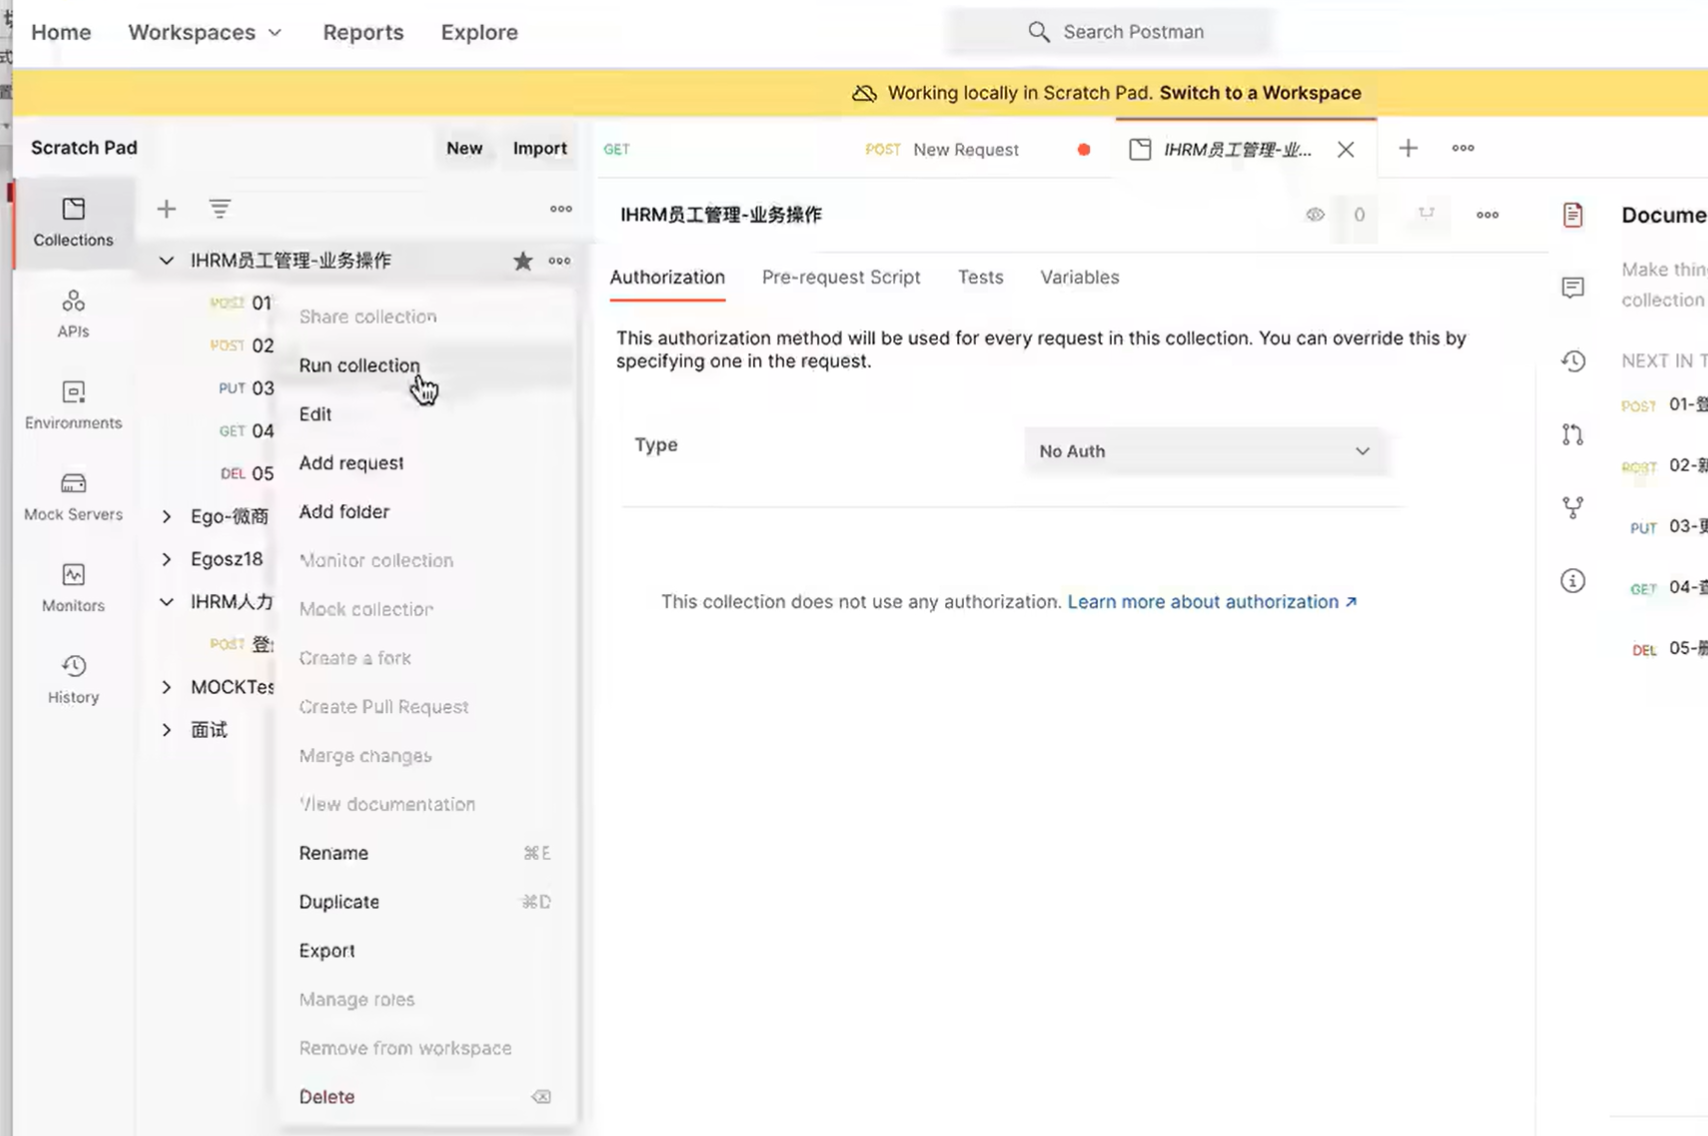Image resolution: width=1708 pixels, height=1136 pixels.
Task: Select the GET 04 request in tree
Action: pos(245,431)
